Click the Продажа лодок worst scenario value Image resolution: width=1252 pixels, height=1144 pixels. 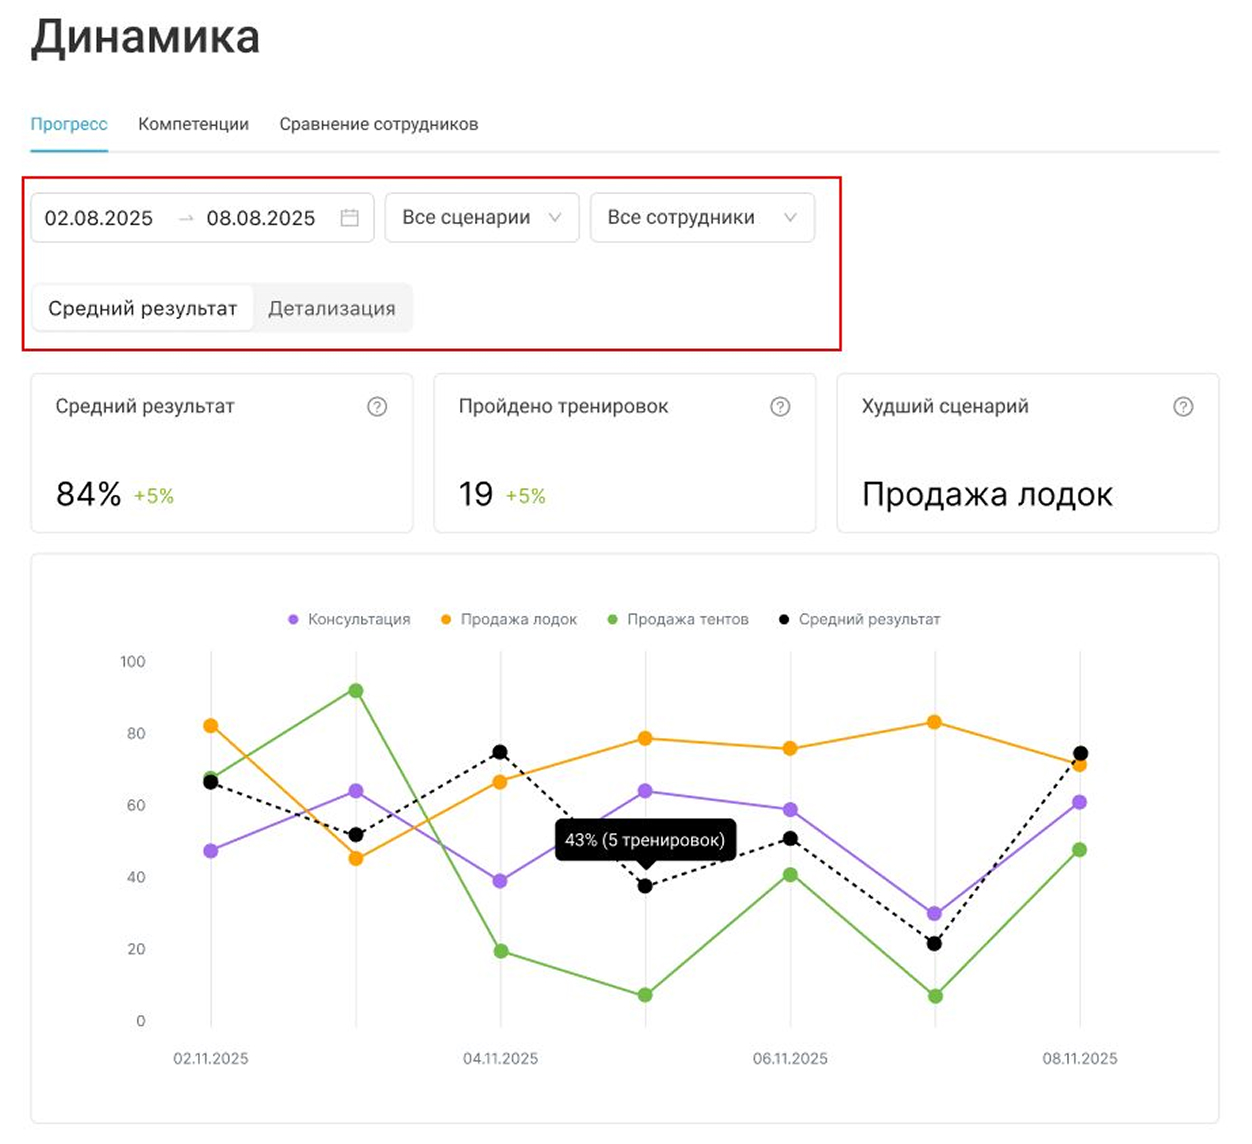pyautogui.click(x=987, y=495)
